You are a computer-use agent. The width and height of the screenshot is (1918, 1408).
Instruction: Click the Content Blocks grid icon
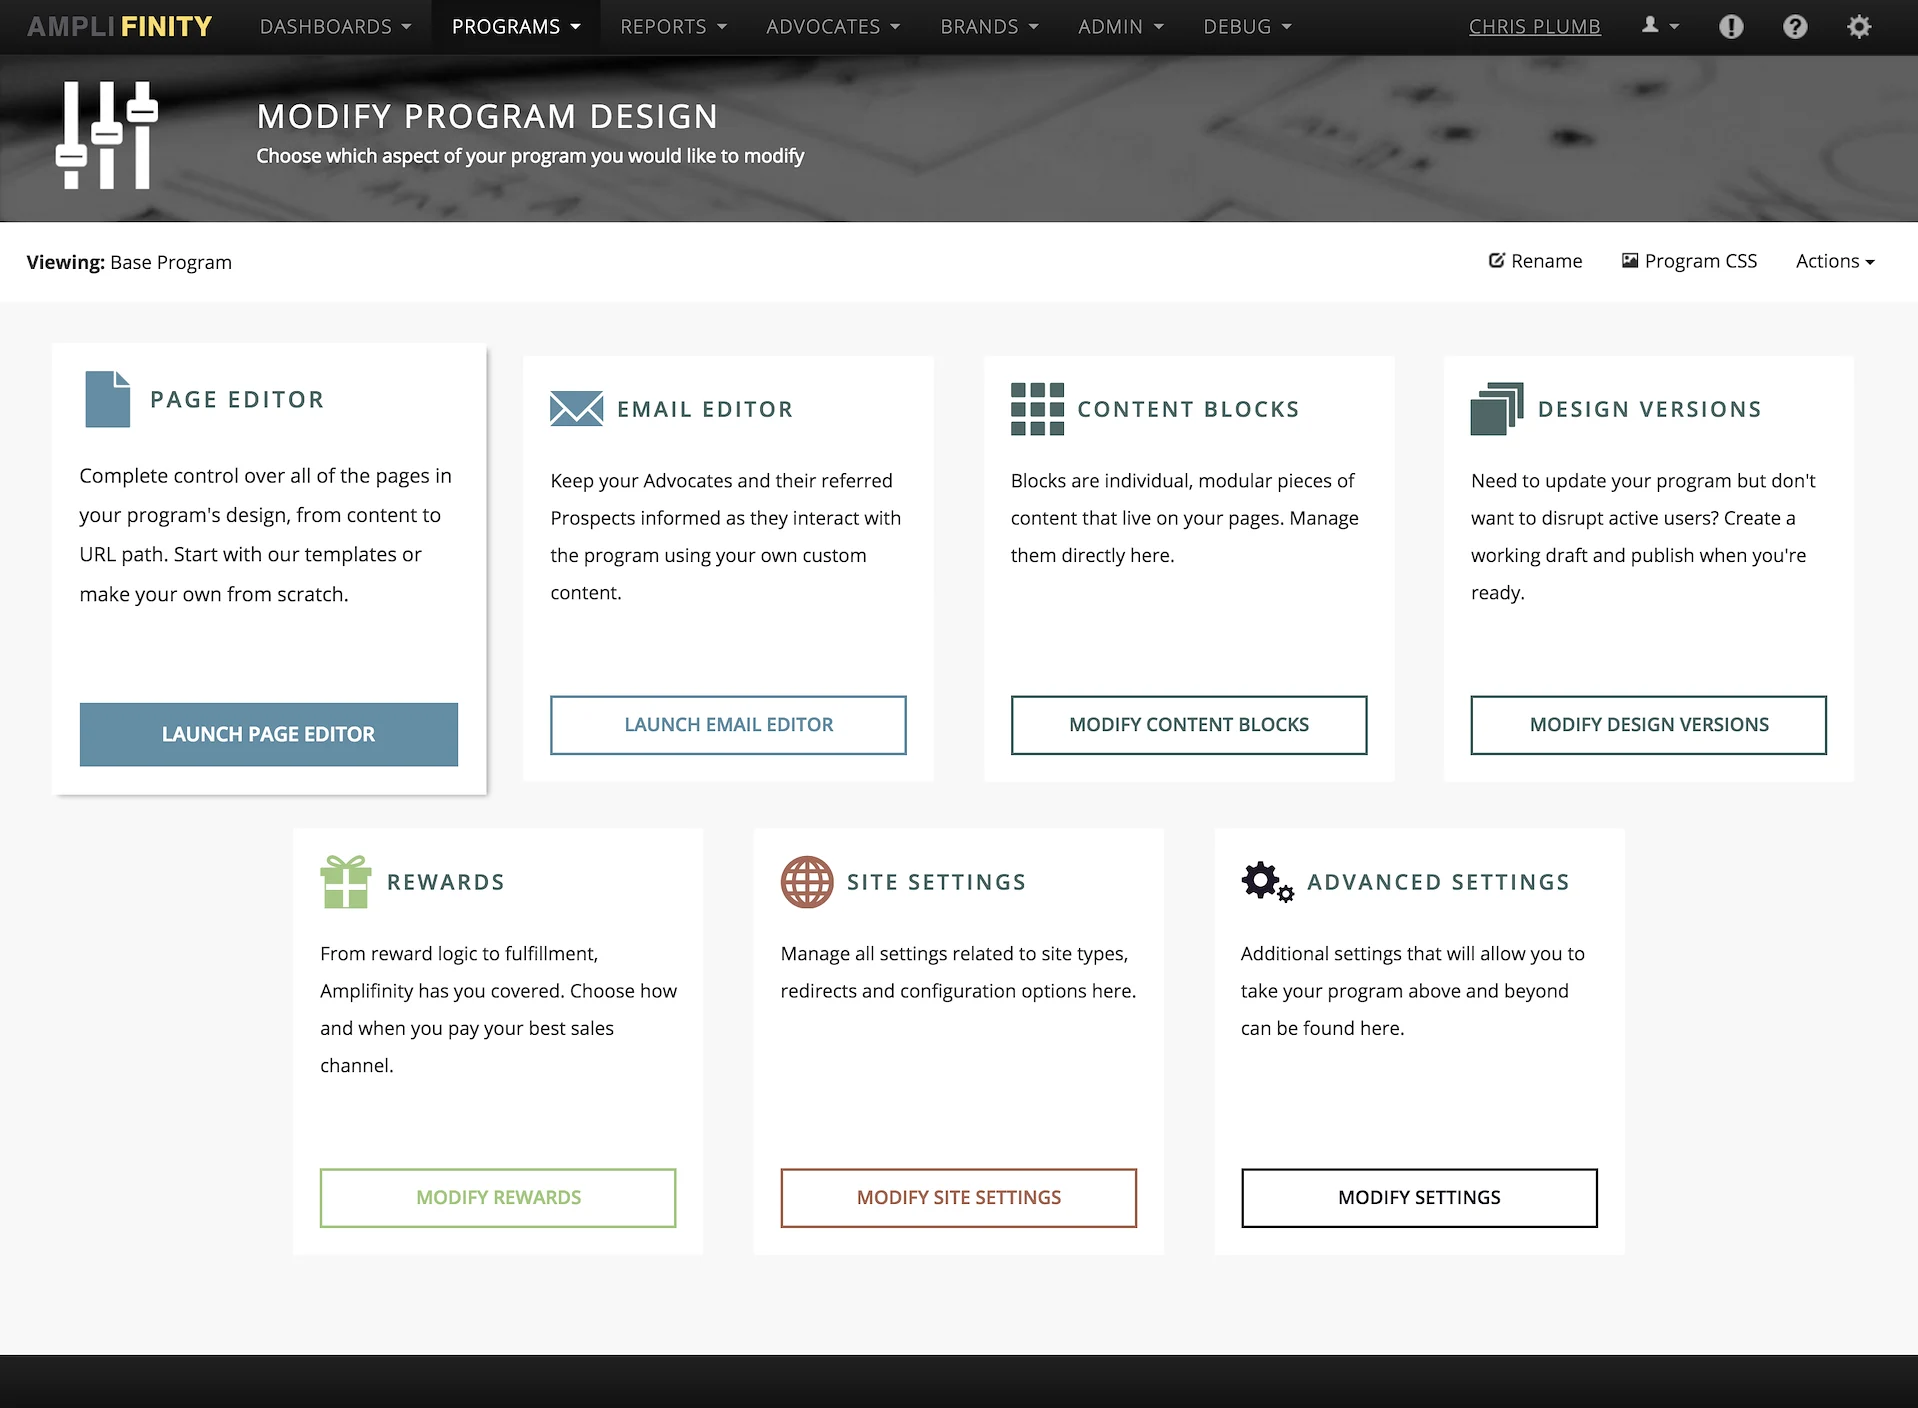(x=1037, y=408)
